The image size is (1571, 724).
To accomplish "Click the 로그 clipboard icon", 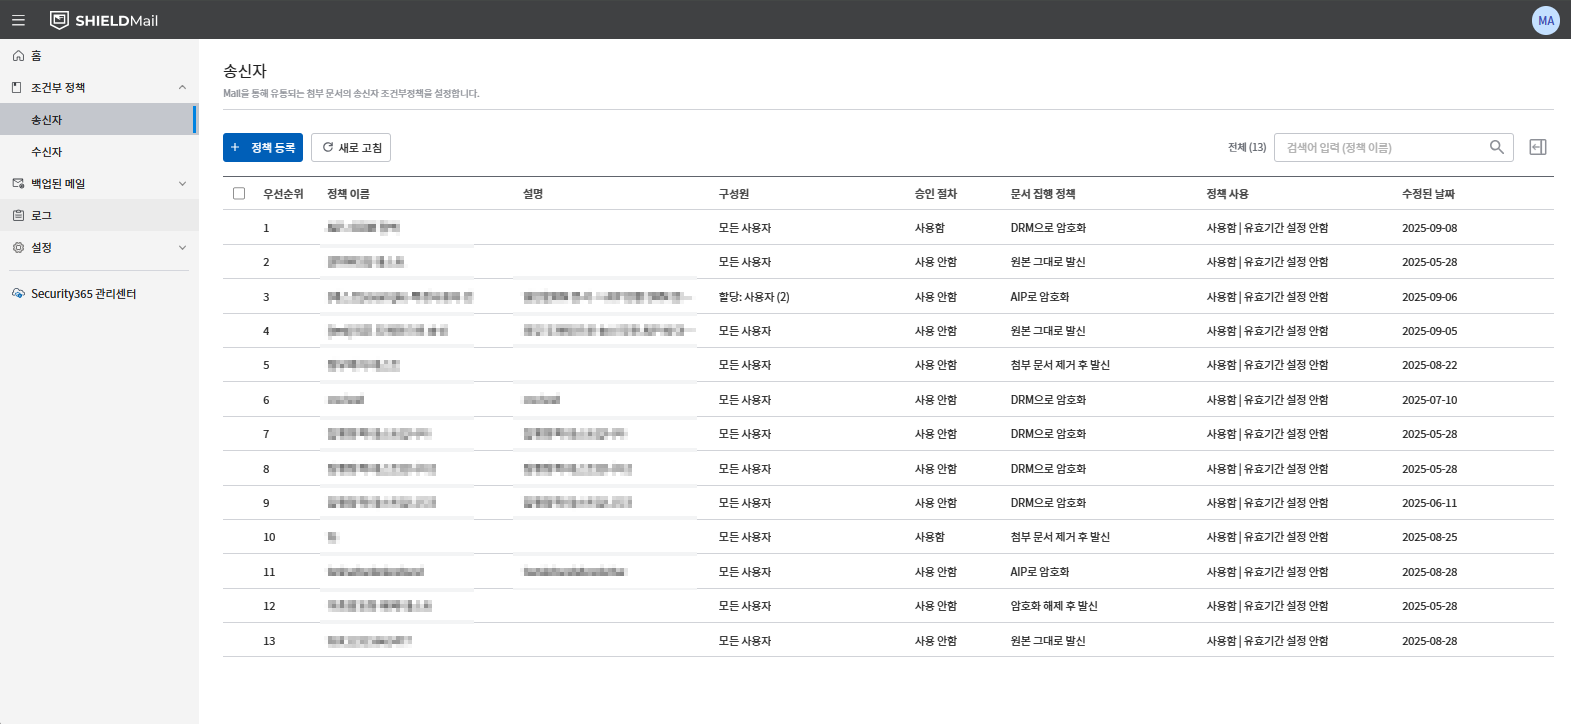I will pos(18,216).
